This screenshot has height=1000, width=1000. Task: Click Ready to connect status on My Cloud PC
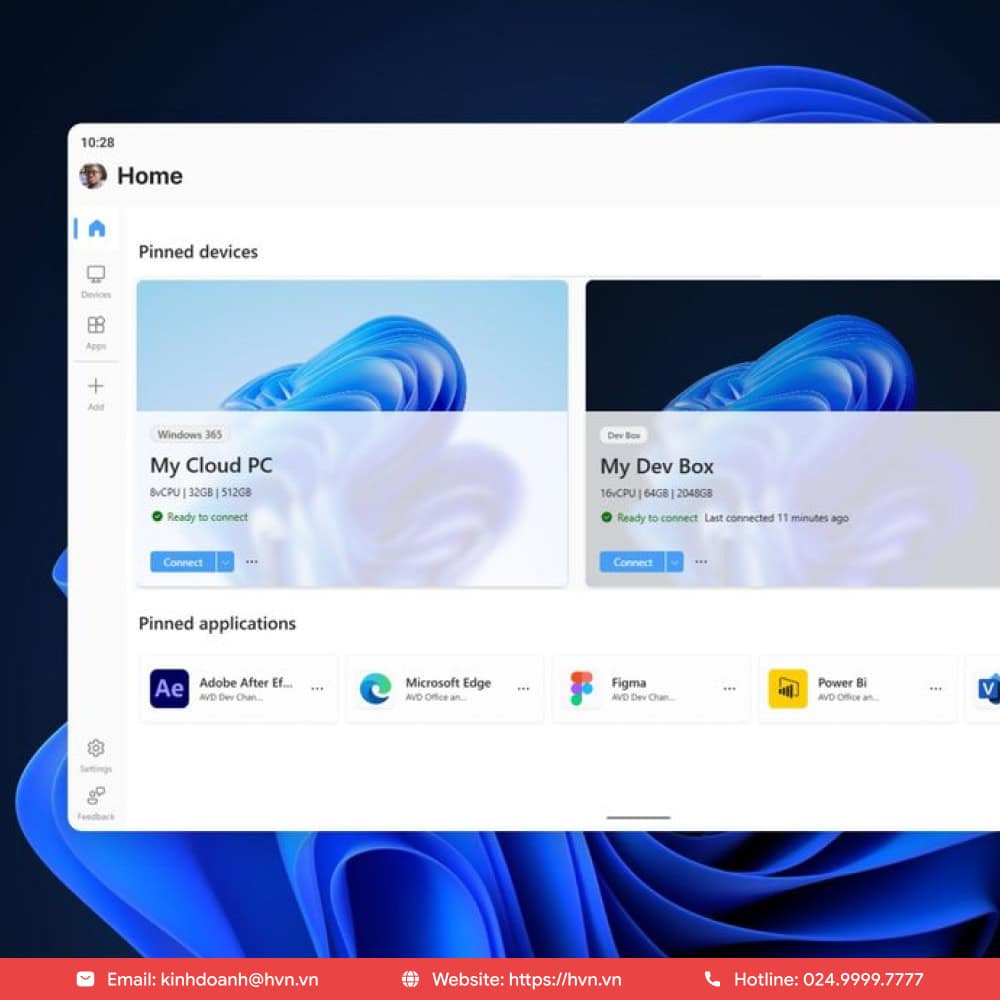(200, 517)
